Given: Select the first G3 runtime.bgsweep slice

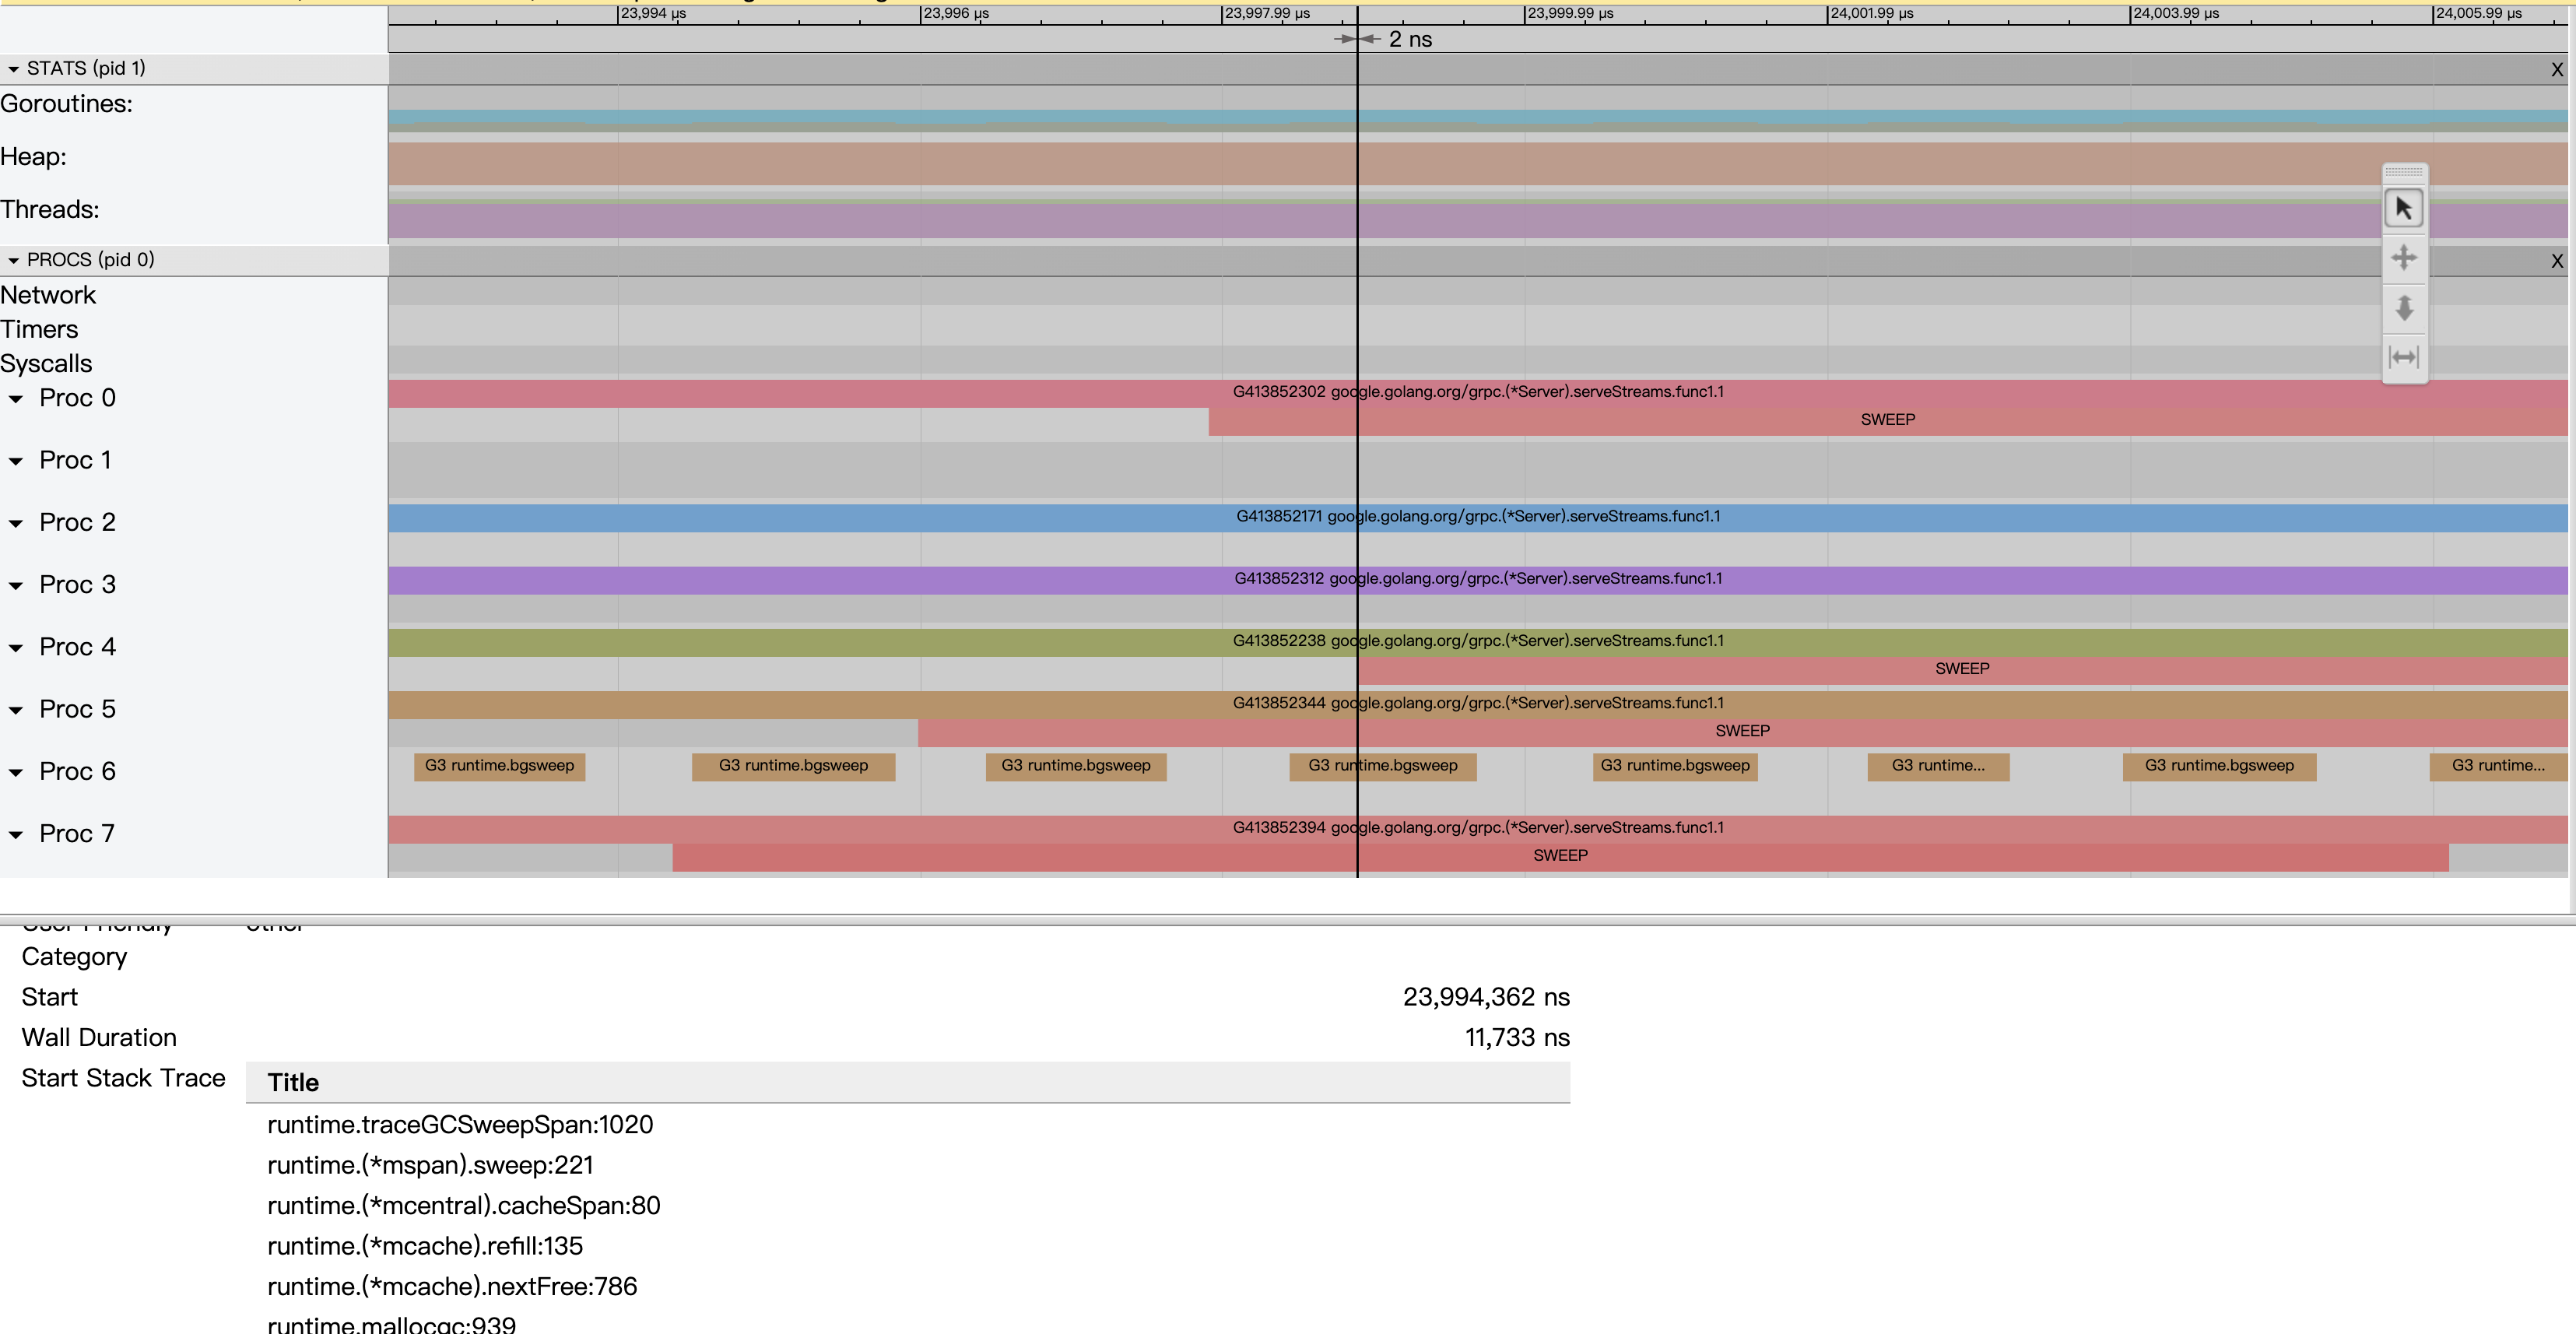Looking at the screenshot, I should (x=499, y=766).
